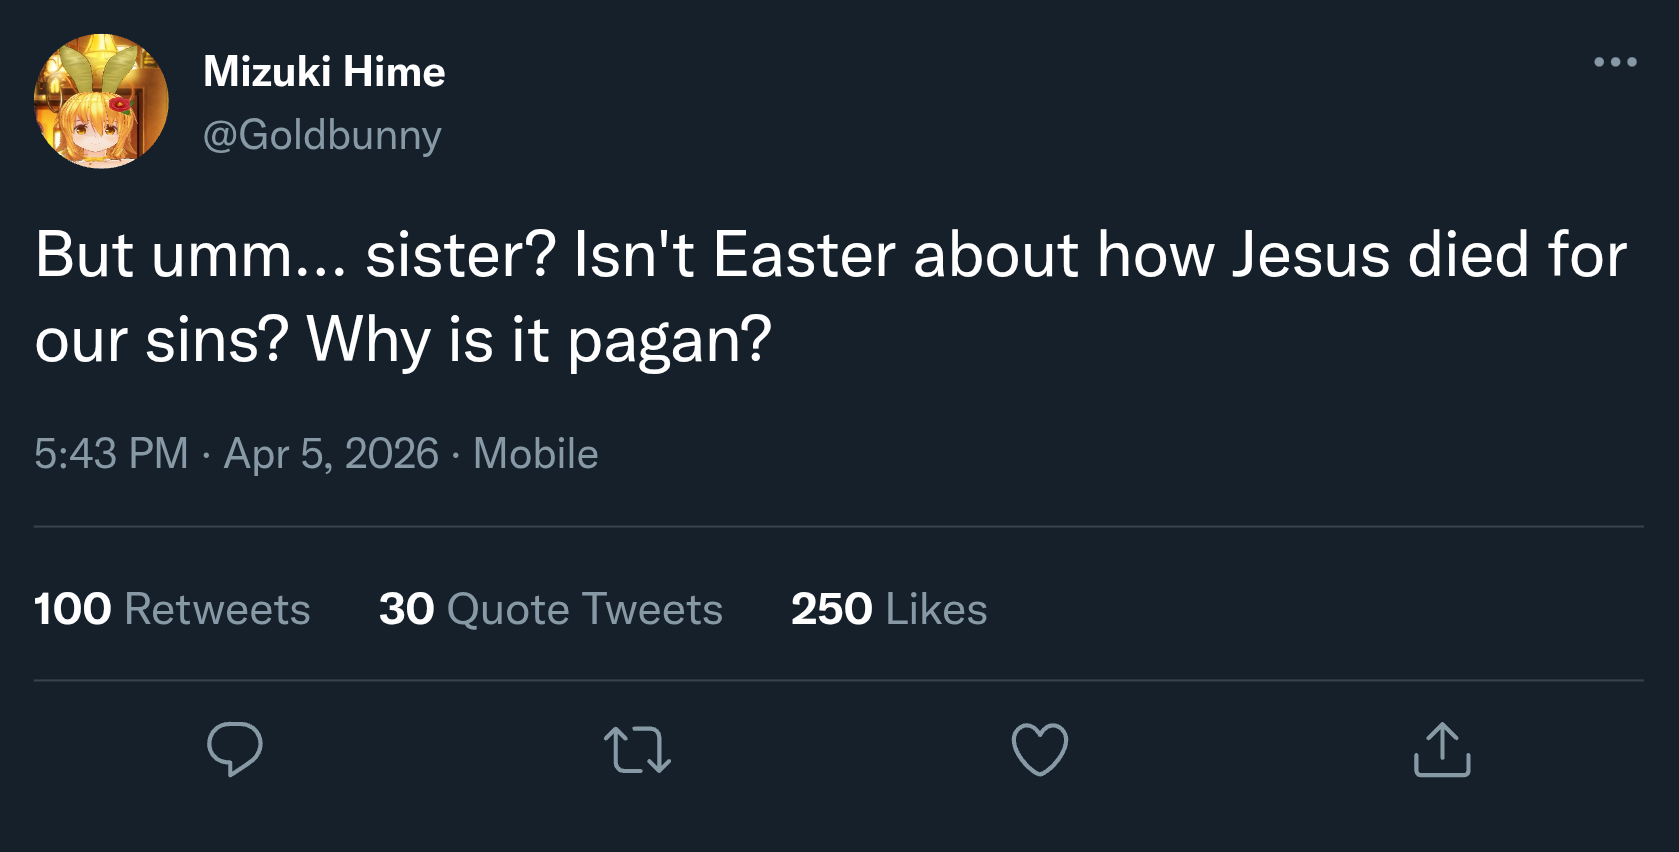
Task: Click the @Goldbunny handle
Action: point(322,135)
